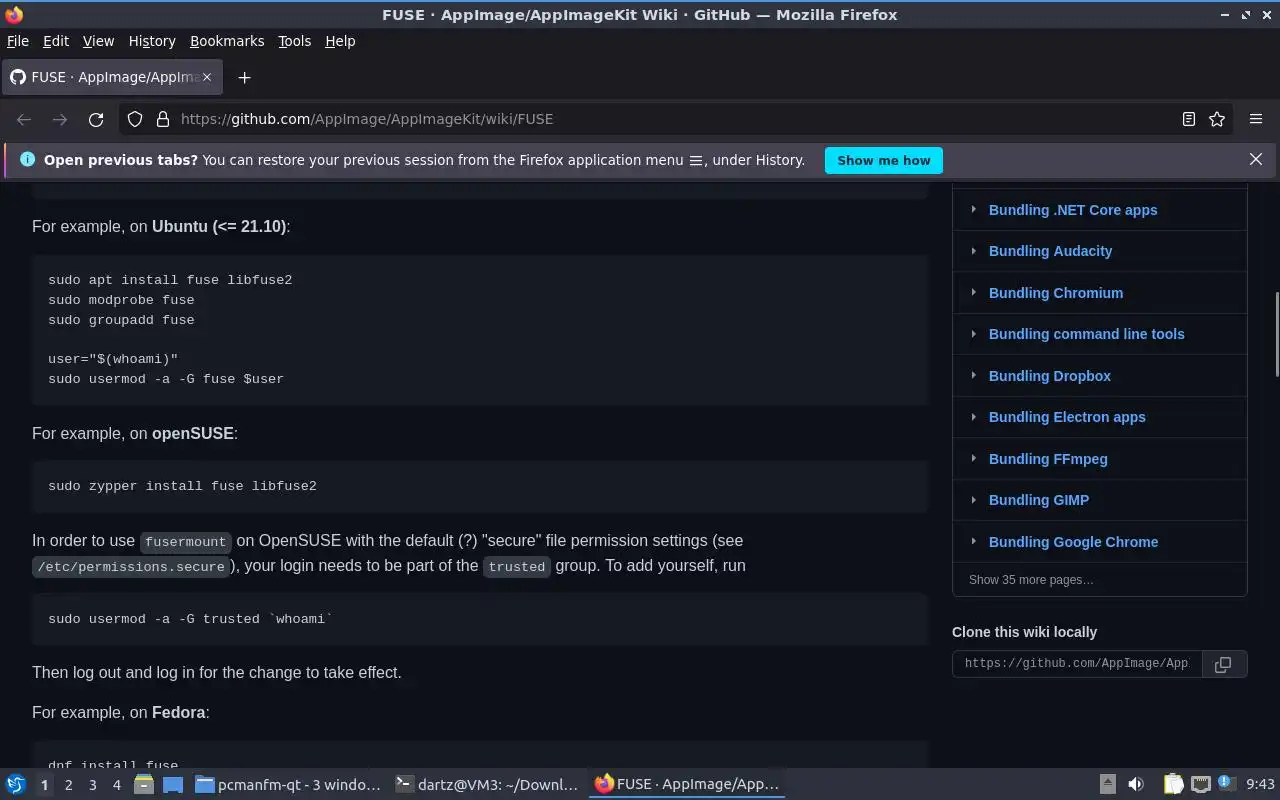Open the Firefox hamburger application menu
1280x800 pixels.
click(x=1256, y=119)
